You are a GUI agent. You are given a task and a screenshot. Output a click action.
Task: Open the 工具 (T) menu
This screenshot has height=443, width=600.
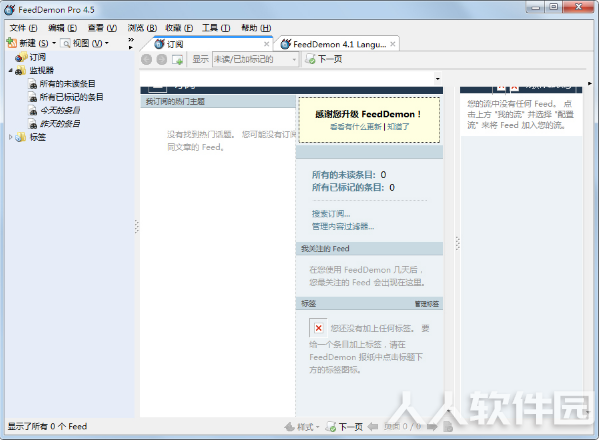coord(216,28)
